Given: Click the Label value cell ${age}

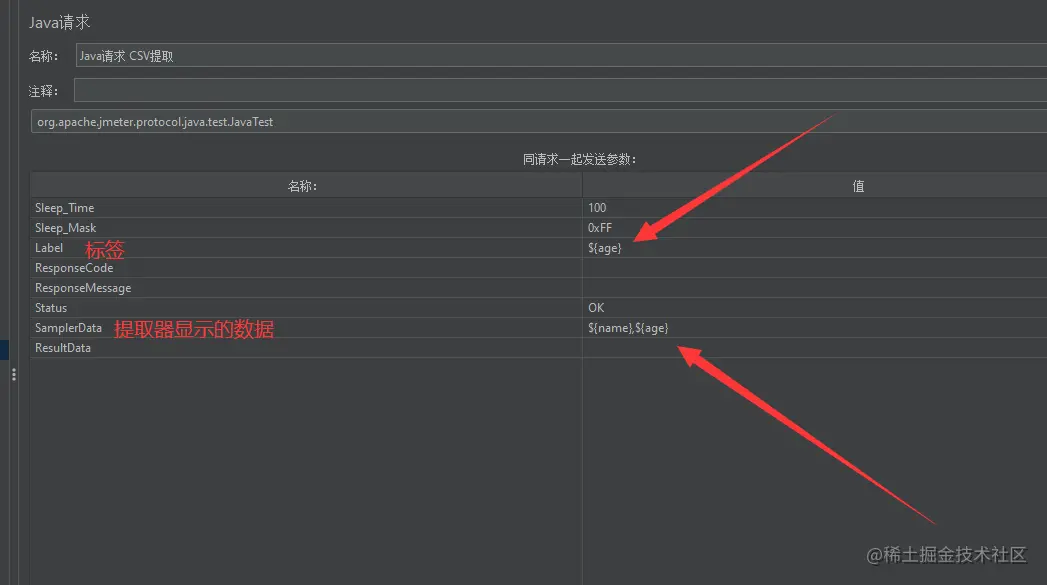Looking at the screenshot, I should pyautogui.click(x=815, y=248).
